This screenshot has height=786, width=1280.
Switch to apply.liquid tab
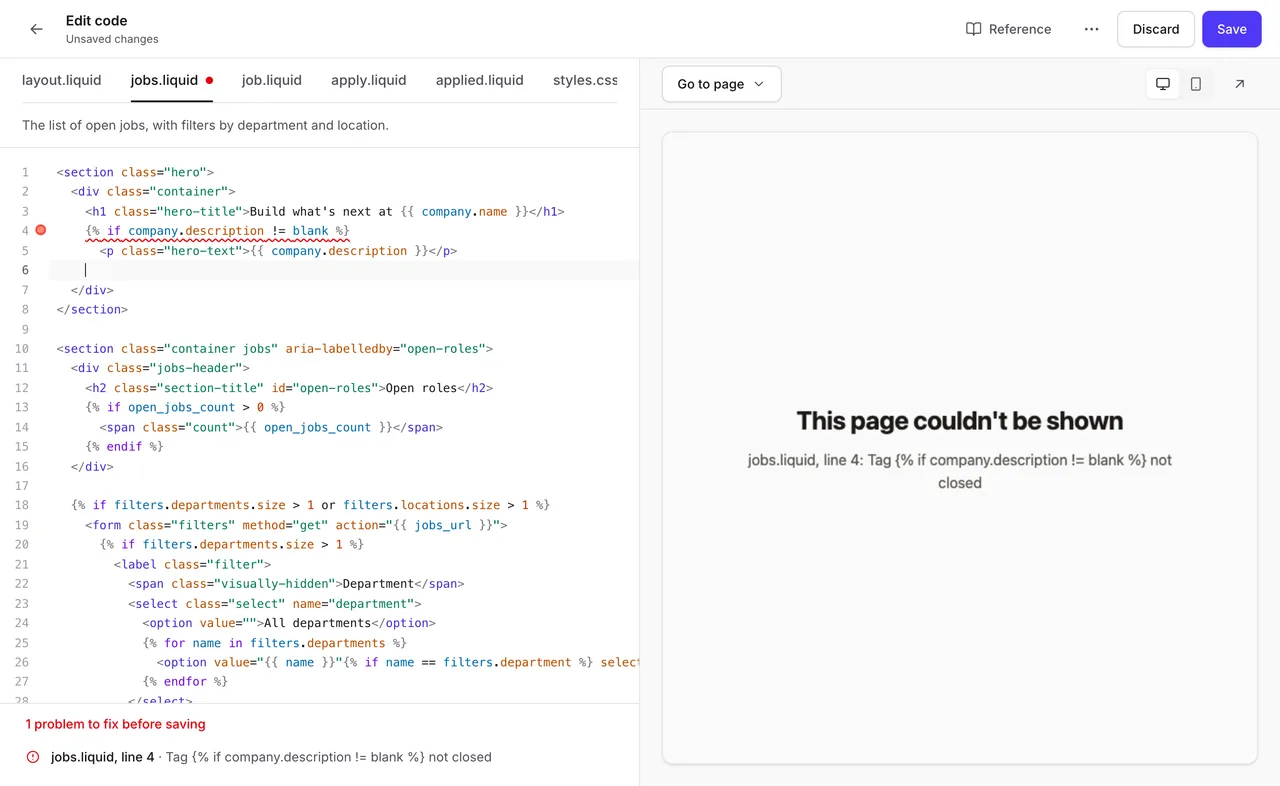(x=369, y=80)
